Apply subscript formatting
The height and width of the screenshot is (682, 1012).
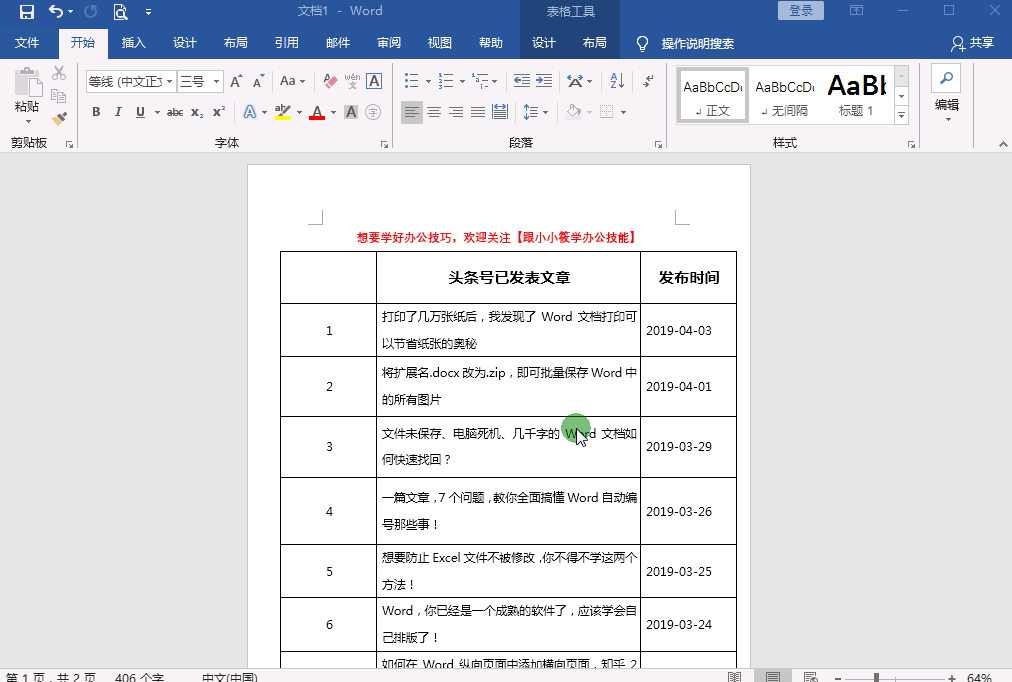(x=197, y=112)
